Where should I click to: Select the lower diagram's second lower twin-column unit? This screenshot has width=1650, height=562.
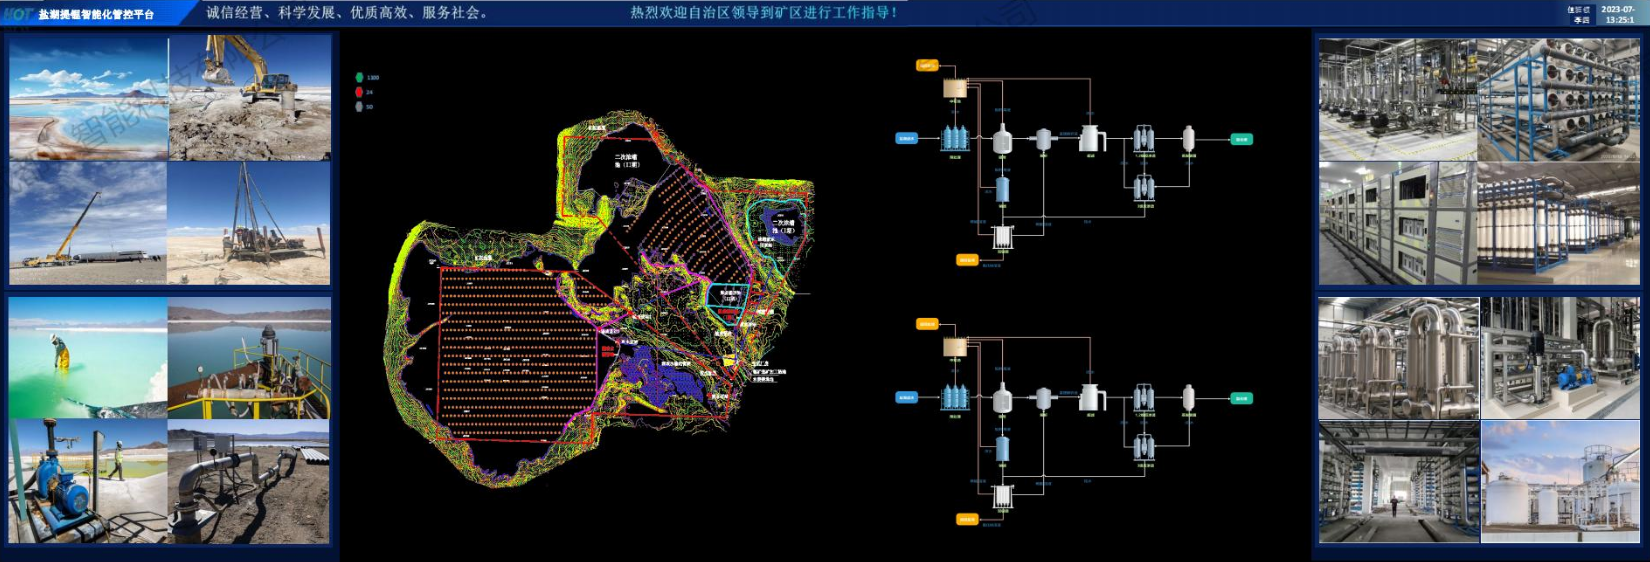[1144, 446]
